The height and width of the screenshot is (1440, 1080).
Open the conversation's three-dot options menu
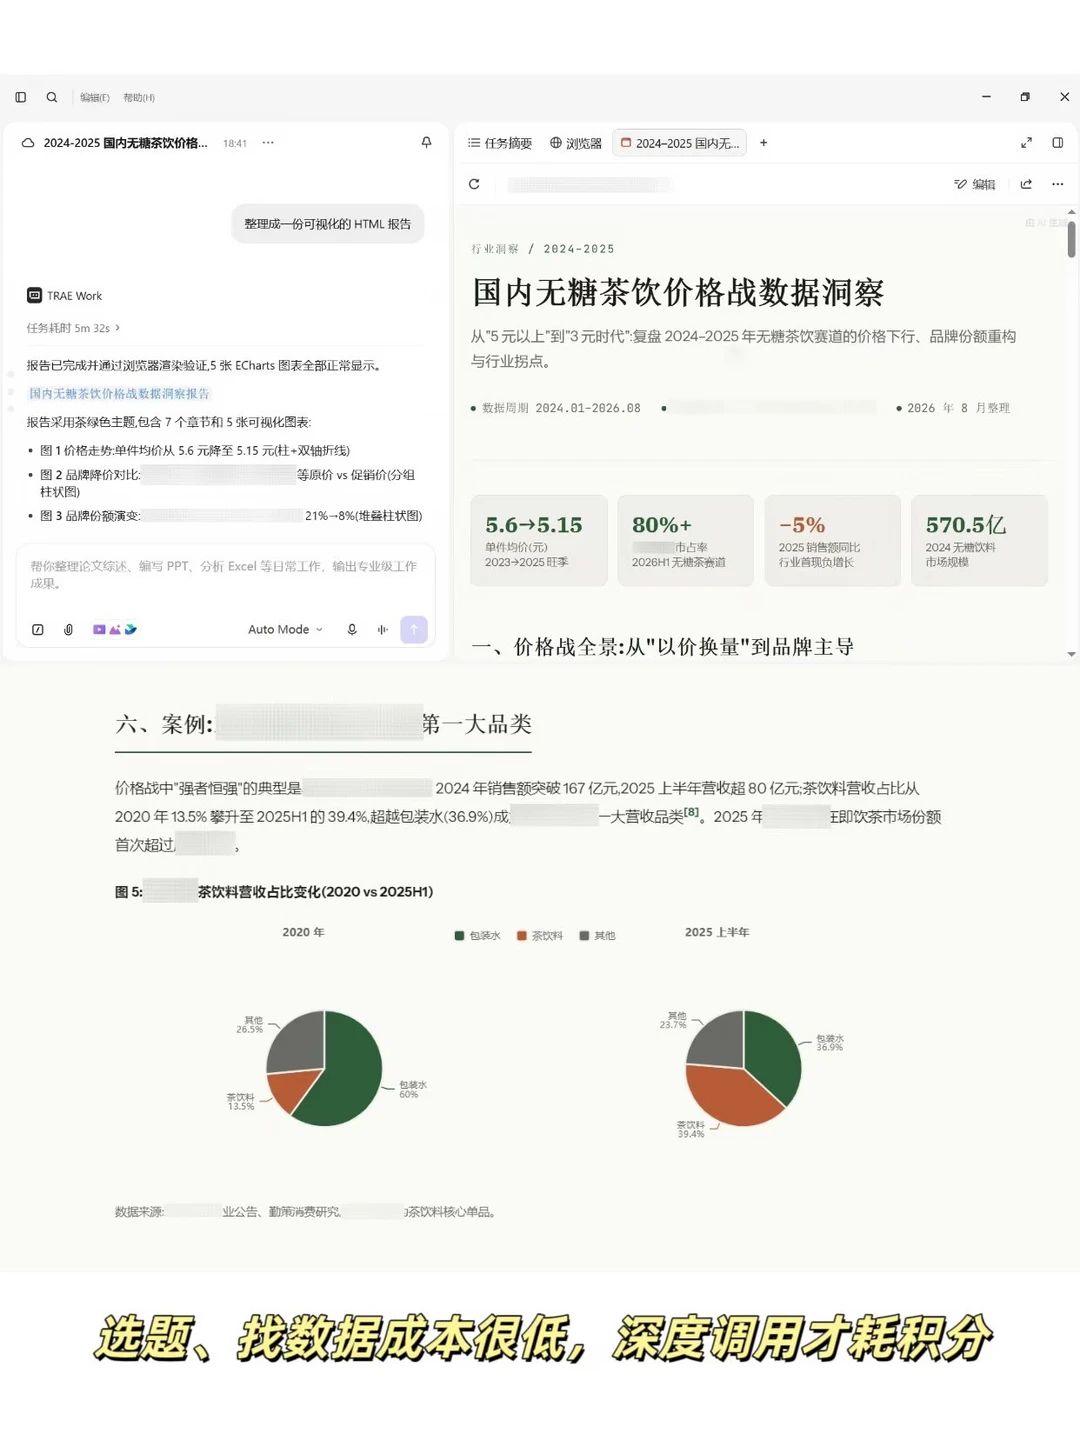268,143
